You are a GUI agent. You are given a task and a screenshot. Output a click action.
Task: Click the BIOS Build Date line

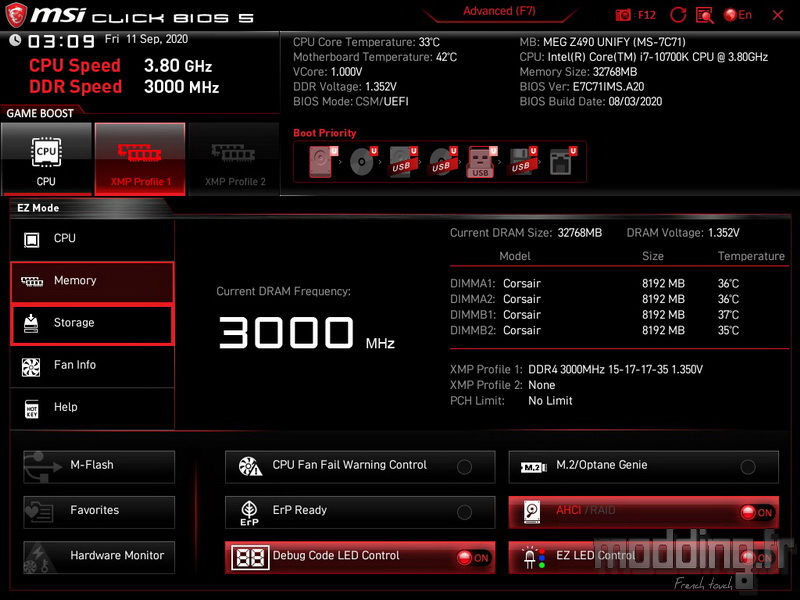pos(591,102)
